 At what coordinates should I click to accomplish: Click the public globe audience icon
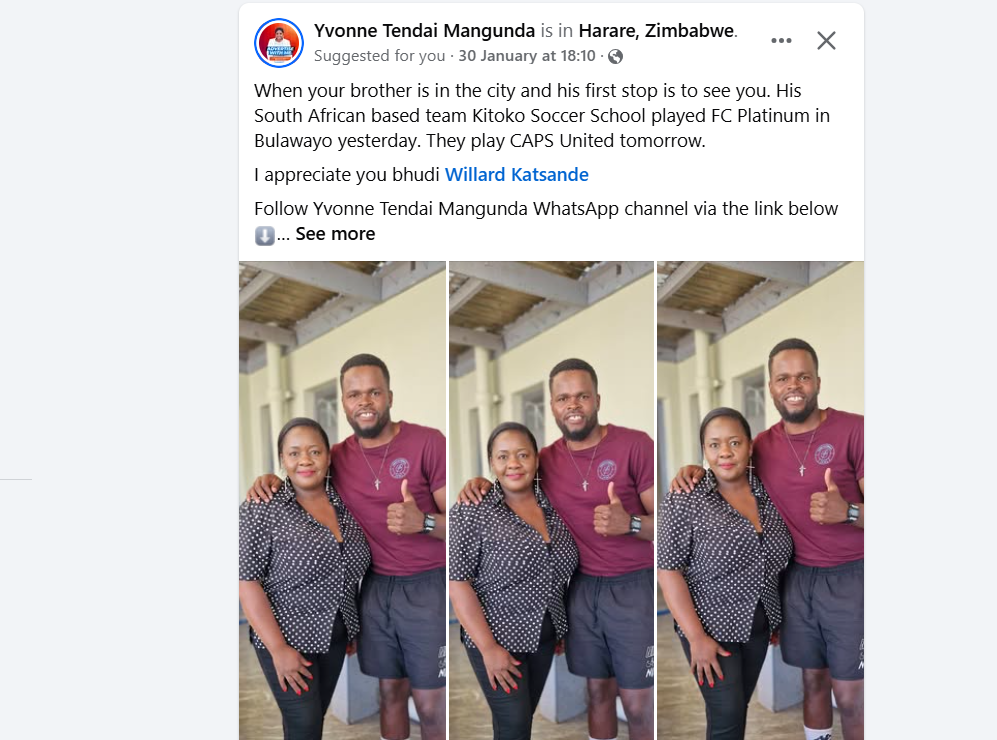pyautogui.click(x=615, y=57)
